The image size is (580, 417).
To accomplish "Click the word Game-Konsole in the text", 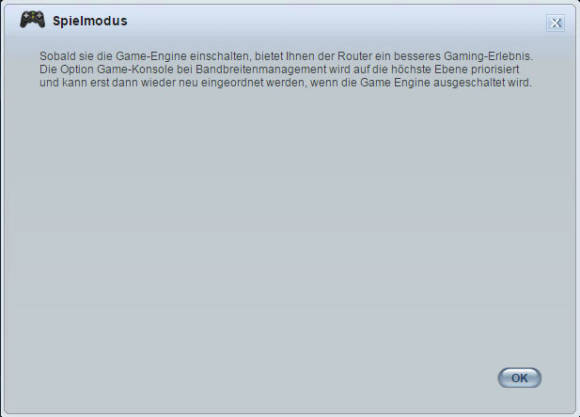I will tap(135, 70).
